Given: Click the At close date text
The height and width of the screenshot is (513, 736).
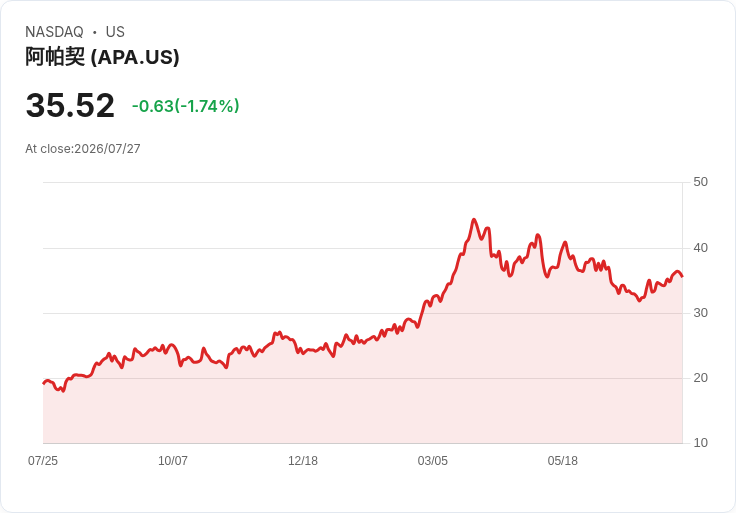Looking at the screenshot, I should pyautogui.click(x=83, y=149).
